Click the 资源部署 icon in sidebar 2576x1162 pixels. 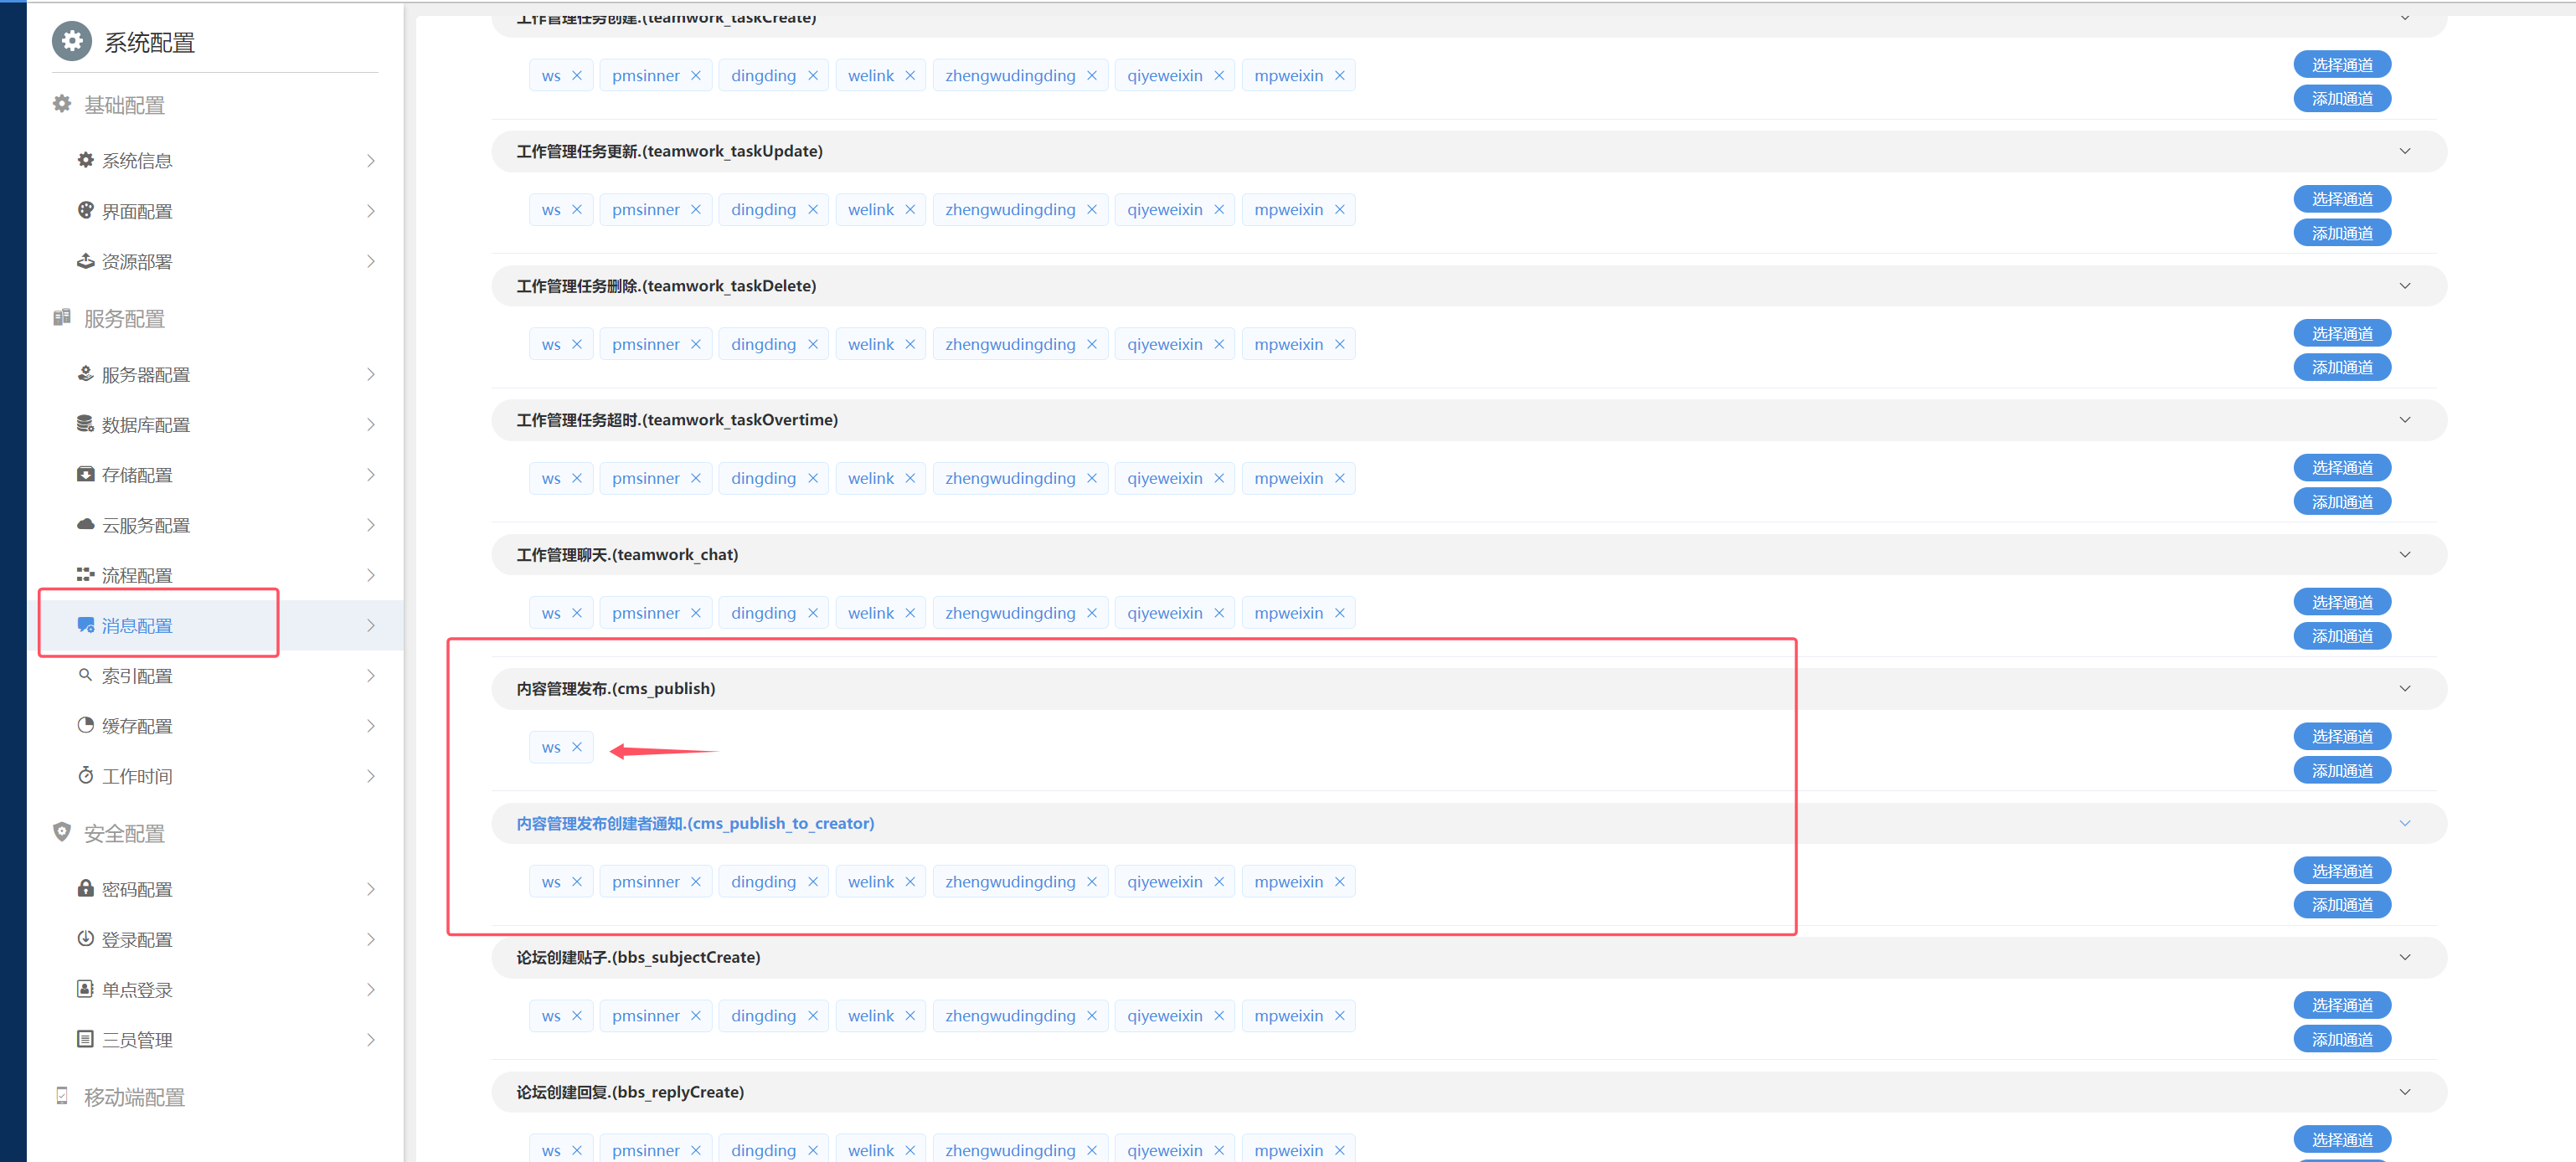coord(85,261)
